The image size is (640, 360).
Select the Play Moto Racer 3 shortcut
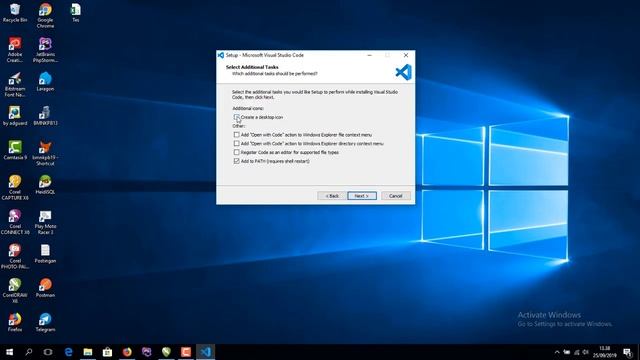pos(45,222)
